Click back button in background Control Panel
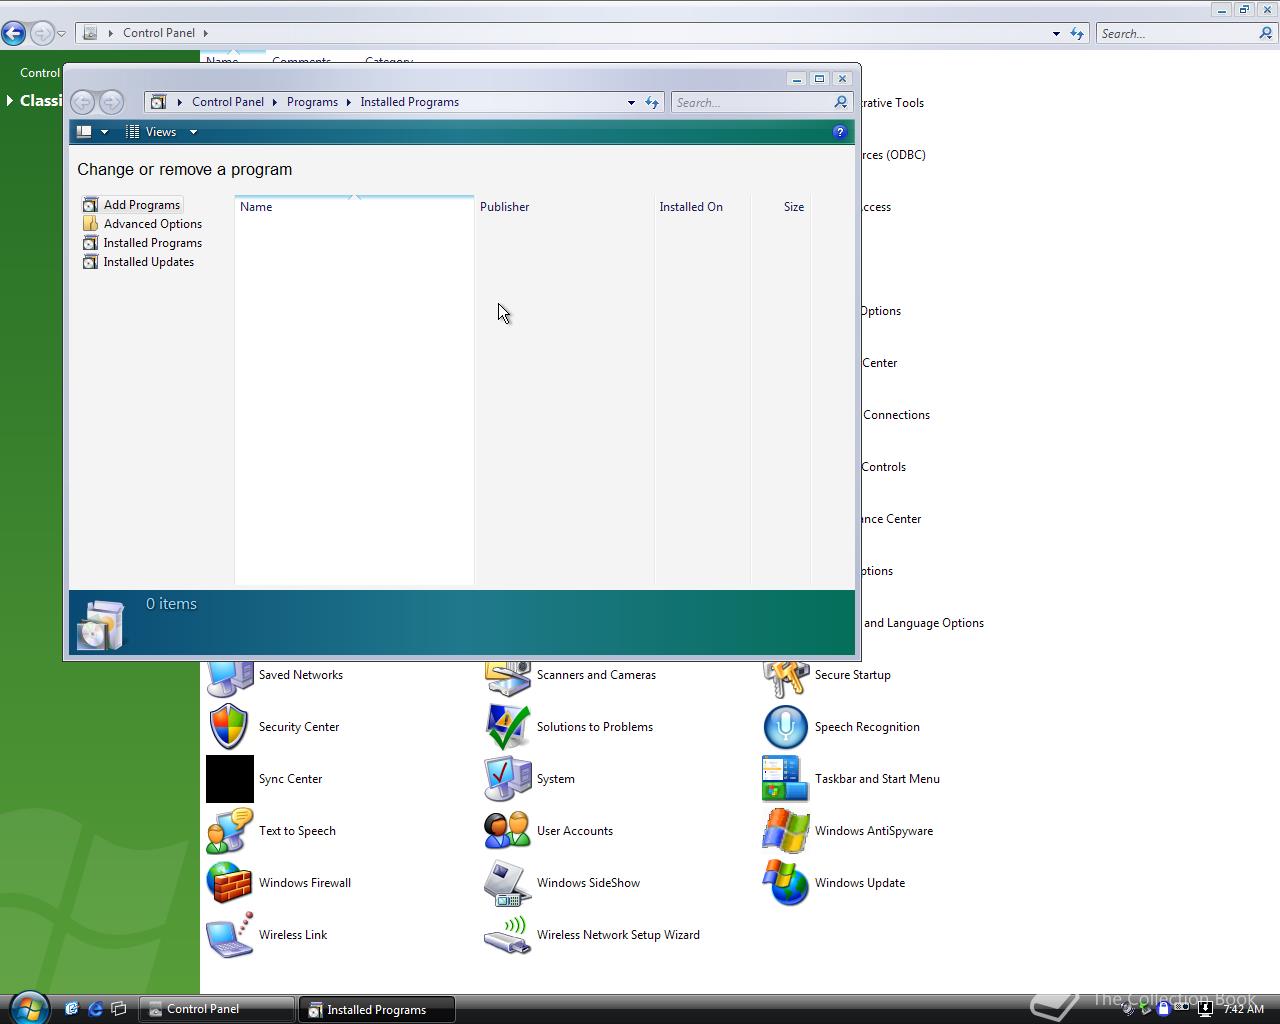 14,34
